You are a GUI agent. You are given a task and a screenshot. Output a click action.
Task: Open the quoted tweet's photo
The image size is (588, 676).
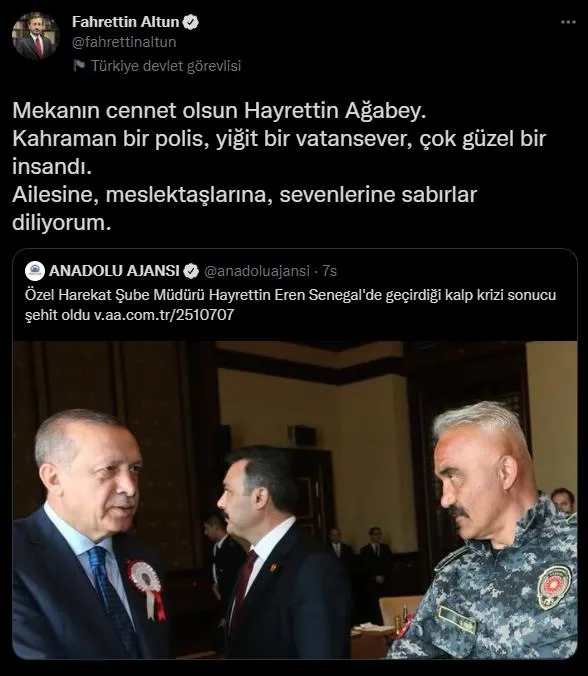tap(295, 500)
